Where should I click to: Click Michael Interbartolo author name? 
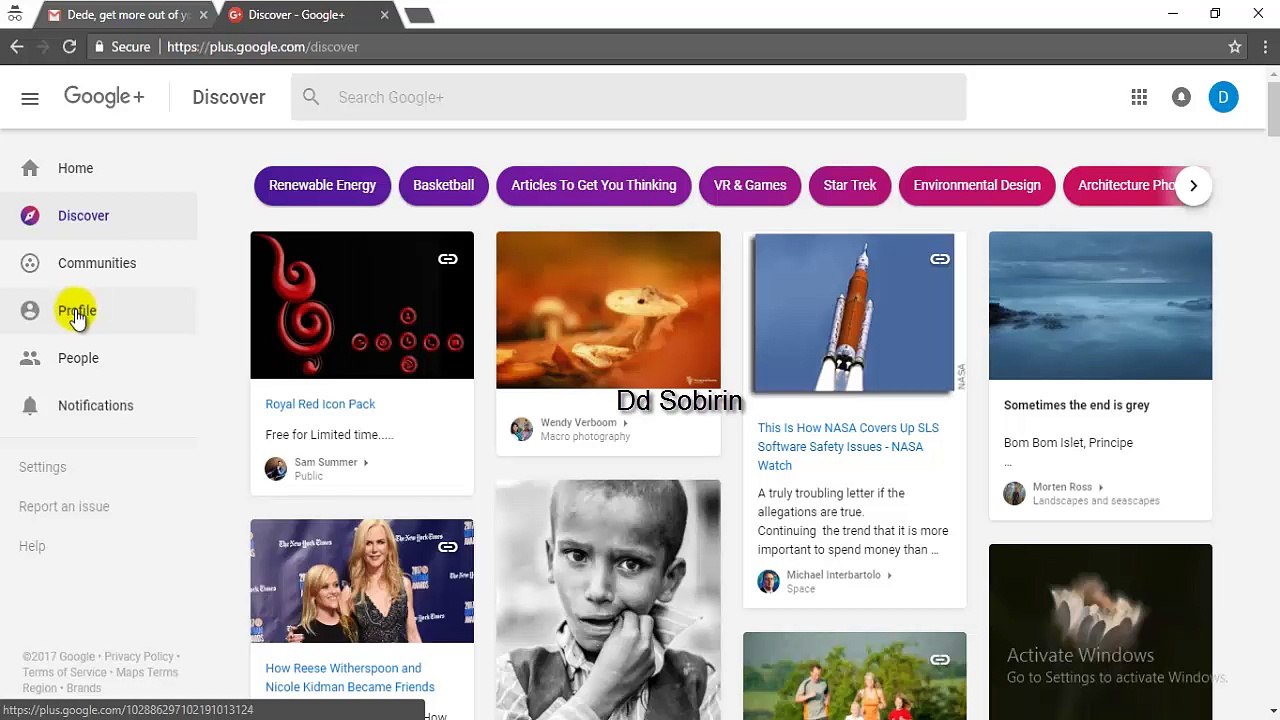833,575
